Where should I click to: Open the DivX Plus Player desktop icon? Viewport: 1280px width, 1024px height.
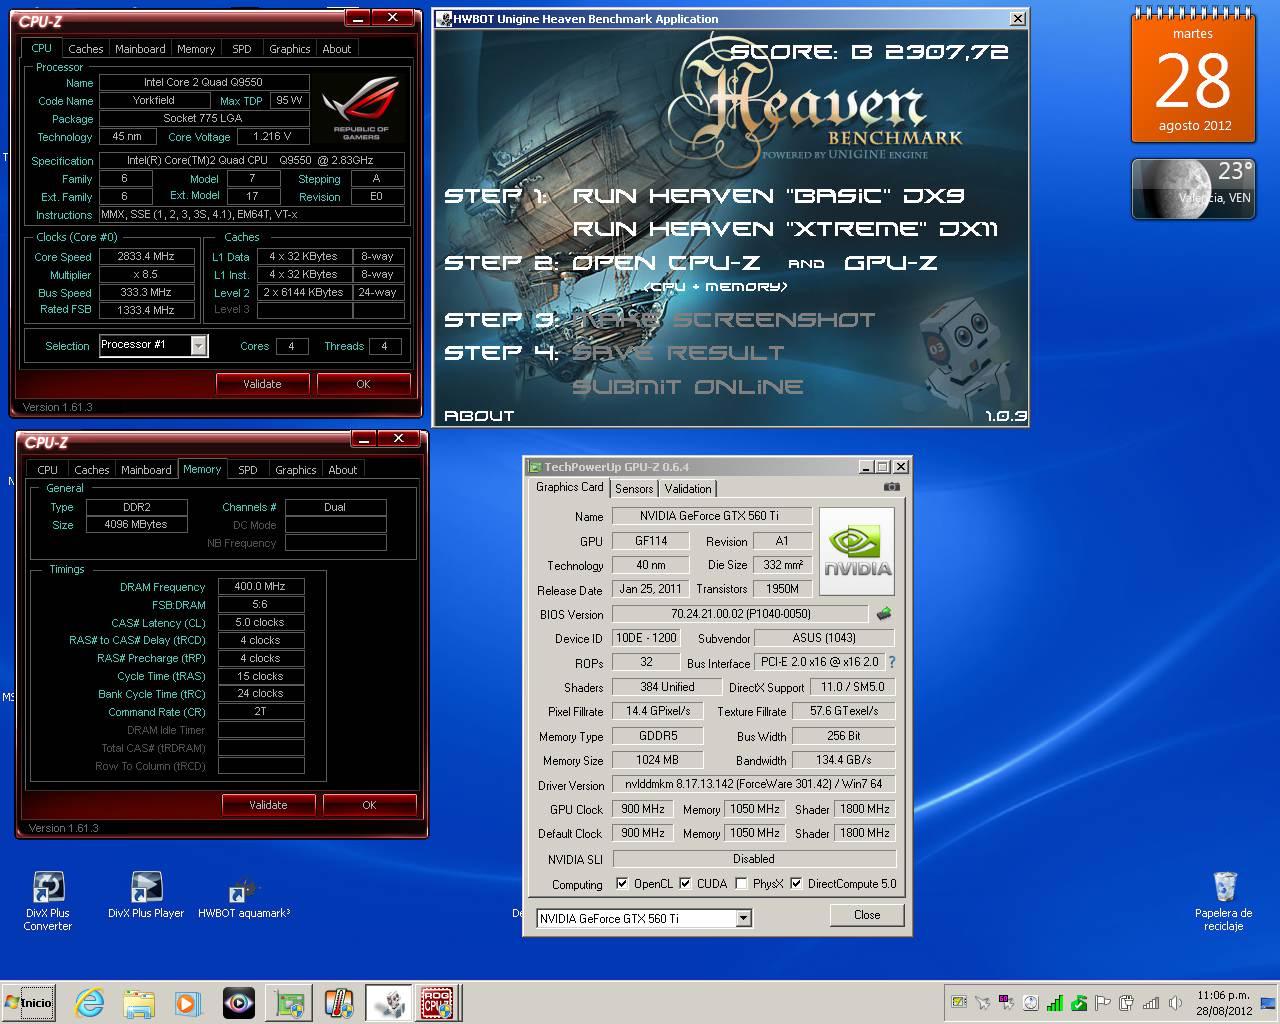click(x=146, y=895)
